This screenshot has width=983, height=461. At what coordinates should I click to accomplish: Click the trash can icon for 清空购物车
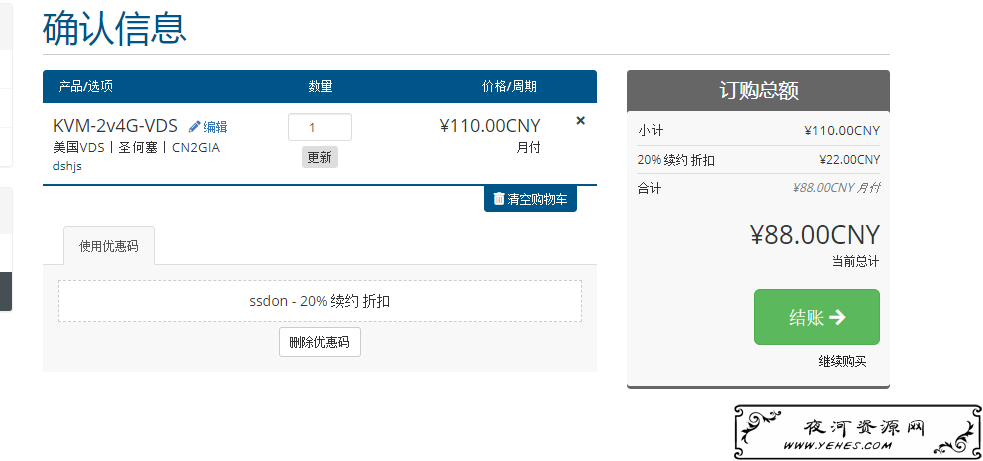click(x=498, y=199)
